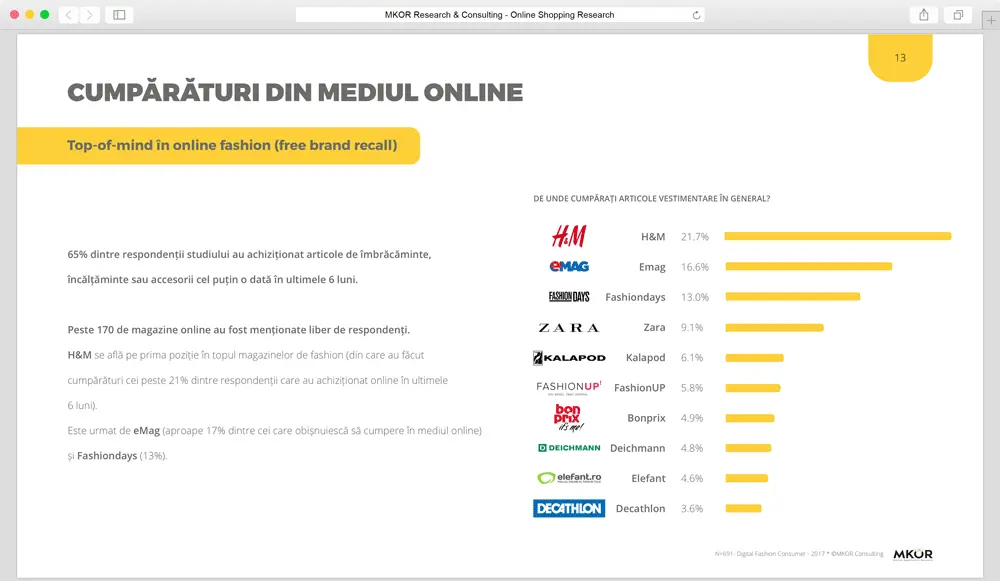Click the page number 13 badge
The height and width of the screenshot is (581, 1000).
click(900, 57)
